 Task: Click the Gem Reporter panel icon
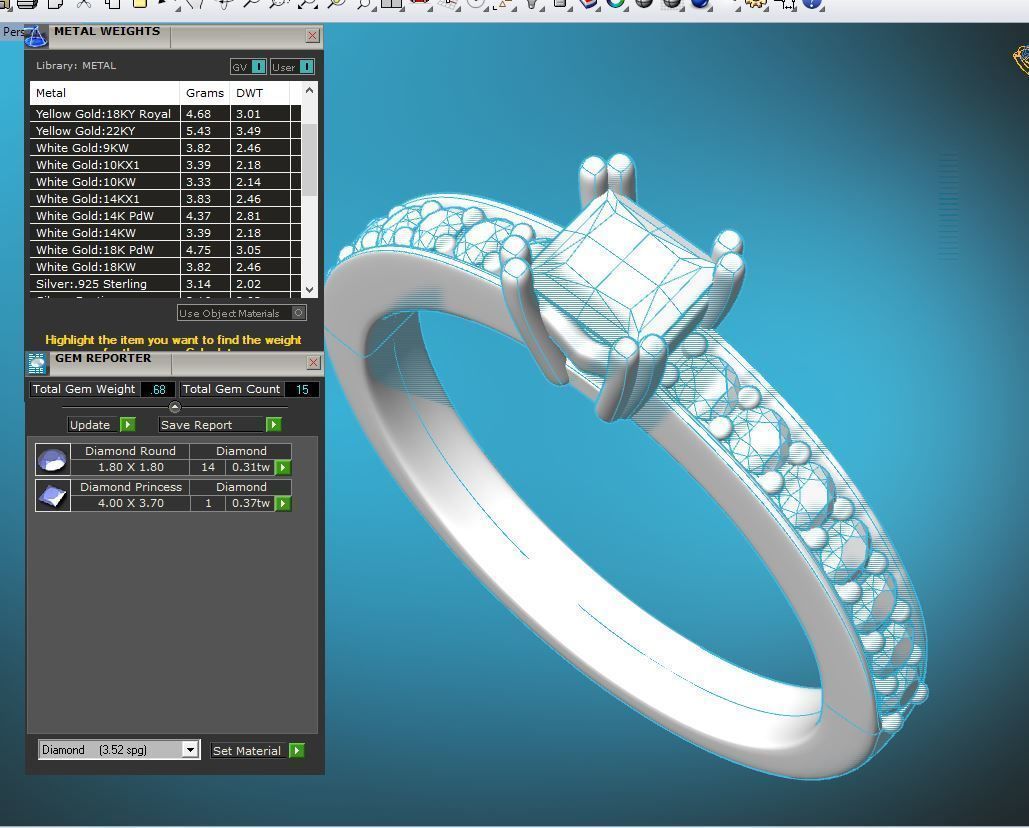point(37,363)
